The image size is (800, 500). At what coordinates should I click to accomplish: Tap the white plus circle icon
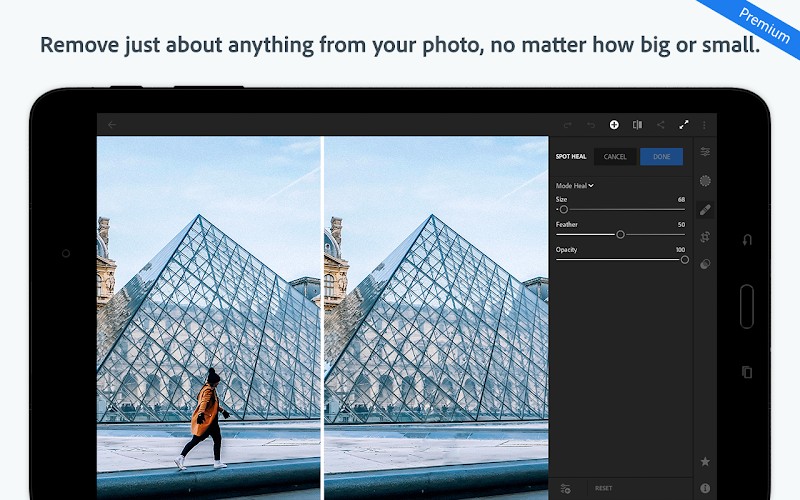point(614,125)
